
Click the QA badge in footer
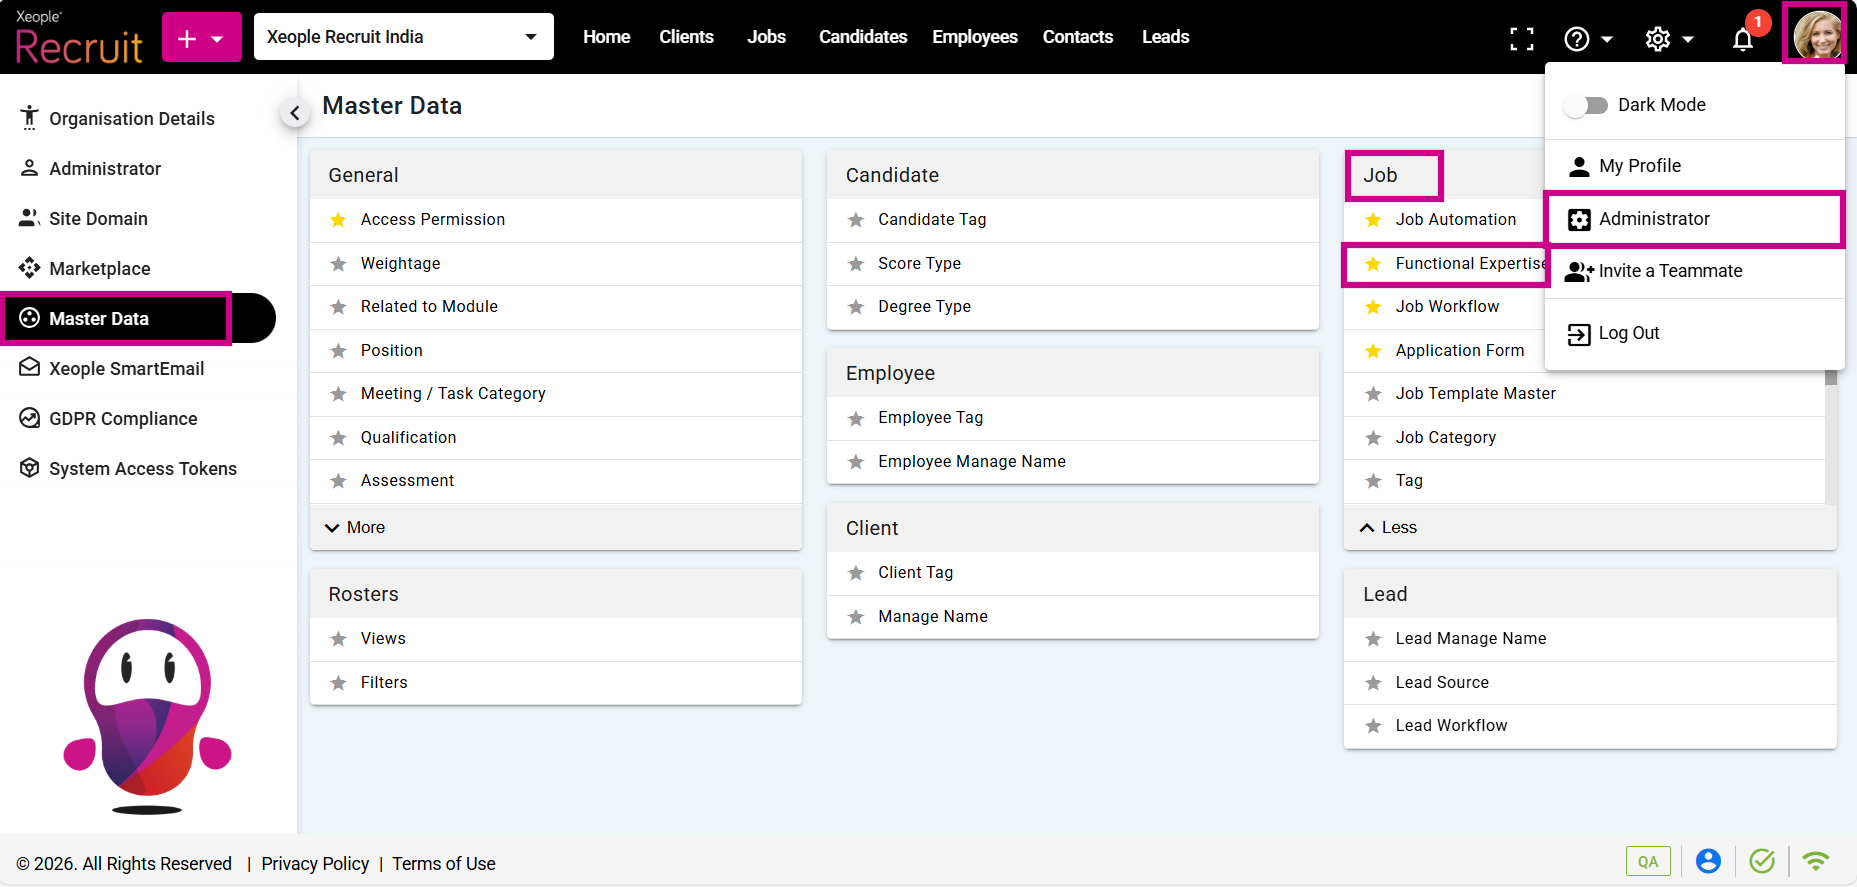pos(1648,861)
